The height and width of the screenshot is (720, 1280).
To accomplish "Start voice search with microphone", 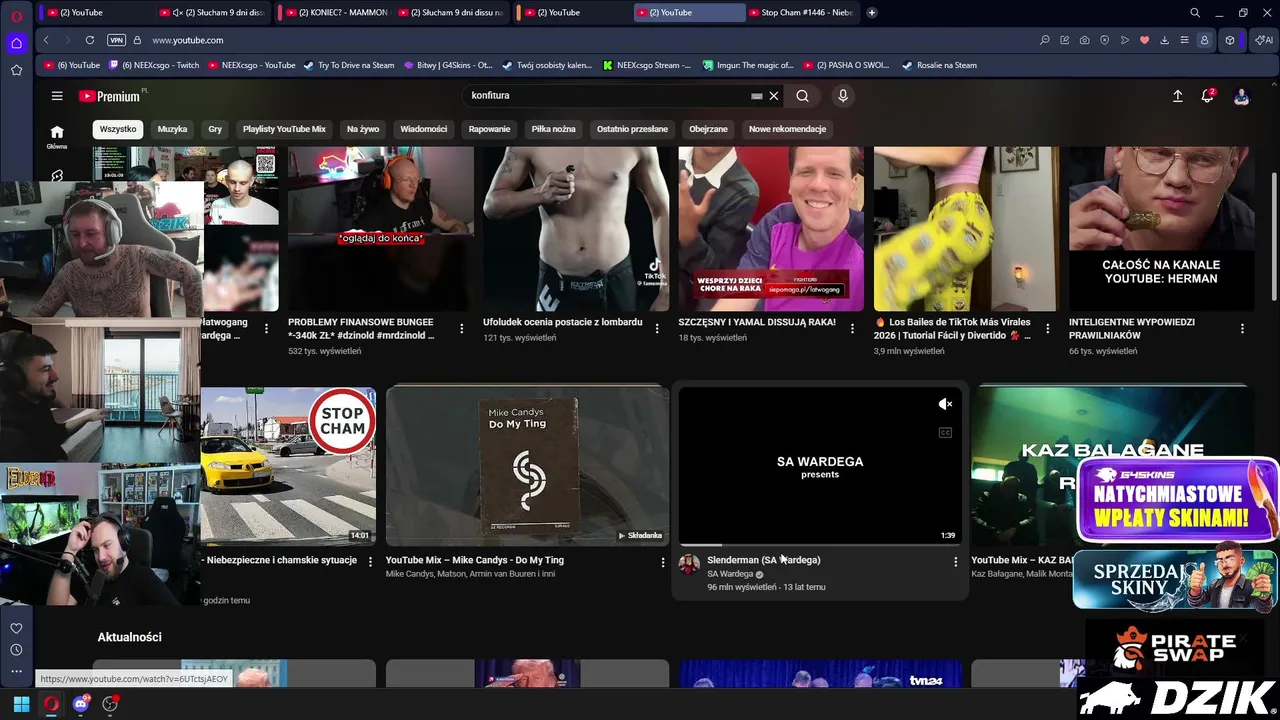I will [843, 96].
